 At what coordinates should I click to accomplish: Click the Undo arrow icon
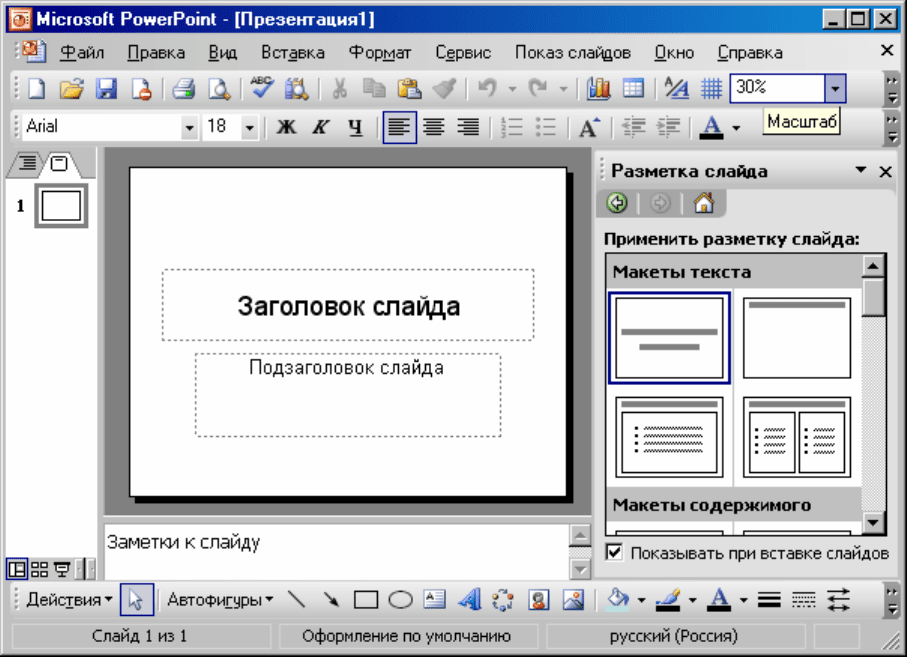point(488,89)
